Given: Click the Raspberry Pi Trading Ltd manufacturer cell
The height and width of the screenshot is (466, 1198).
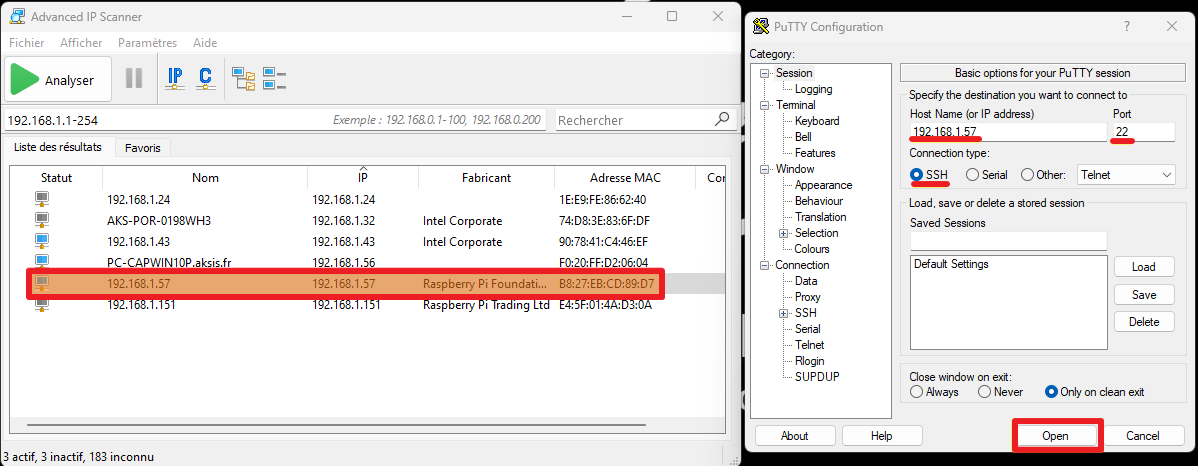Looking at the screenshot, I should pos(487,305).
